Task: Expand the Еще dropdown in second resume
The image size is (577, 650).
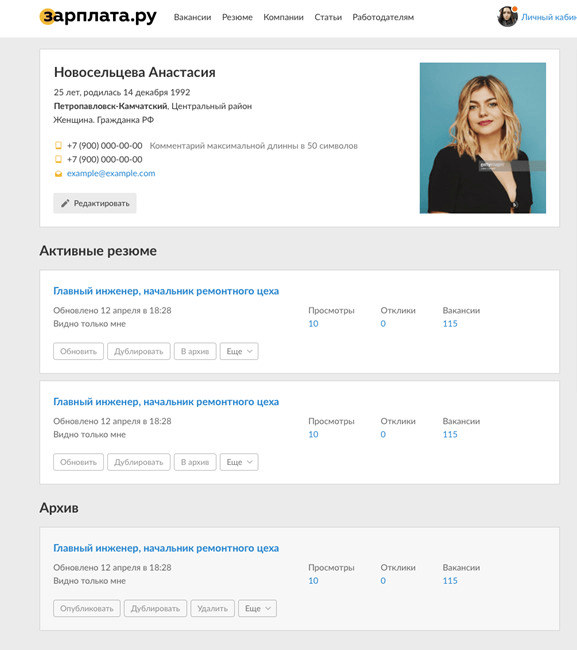Action: pyautogui.click(x=239, y=462)
